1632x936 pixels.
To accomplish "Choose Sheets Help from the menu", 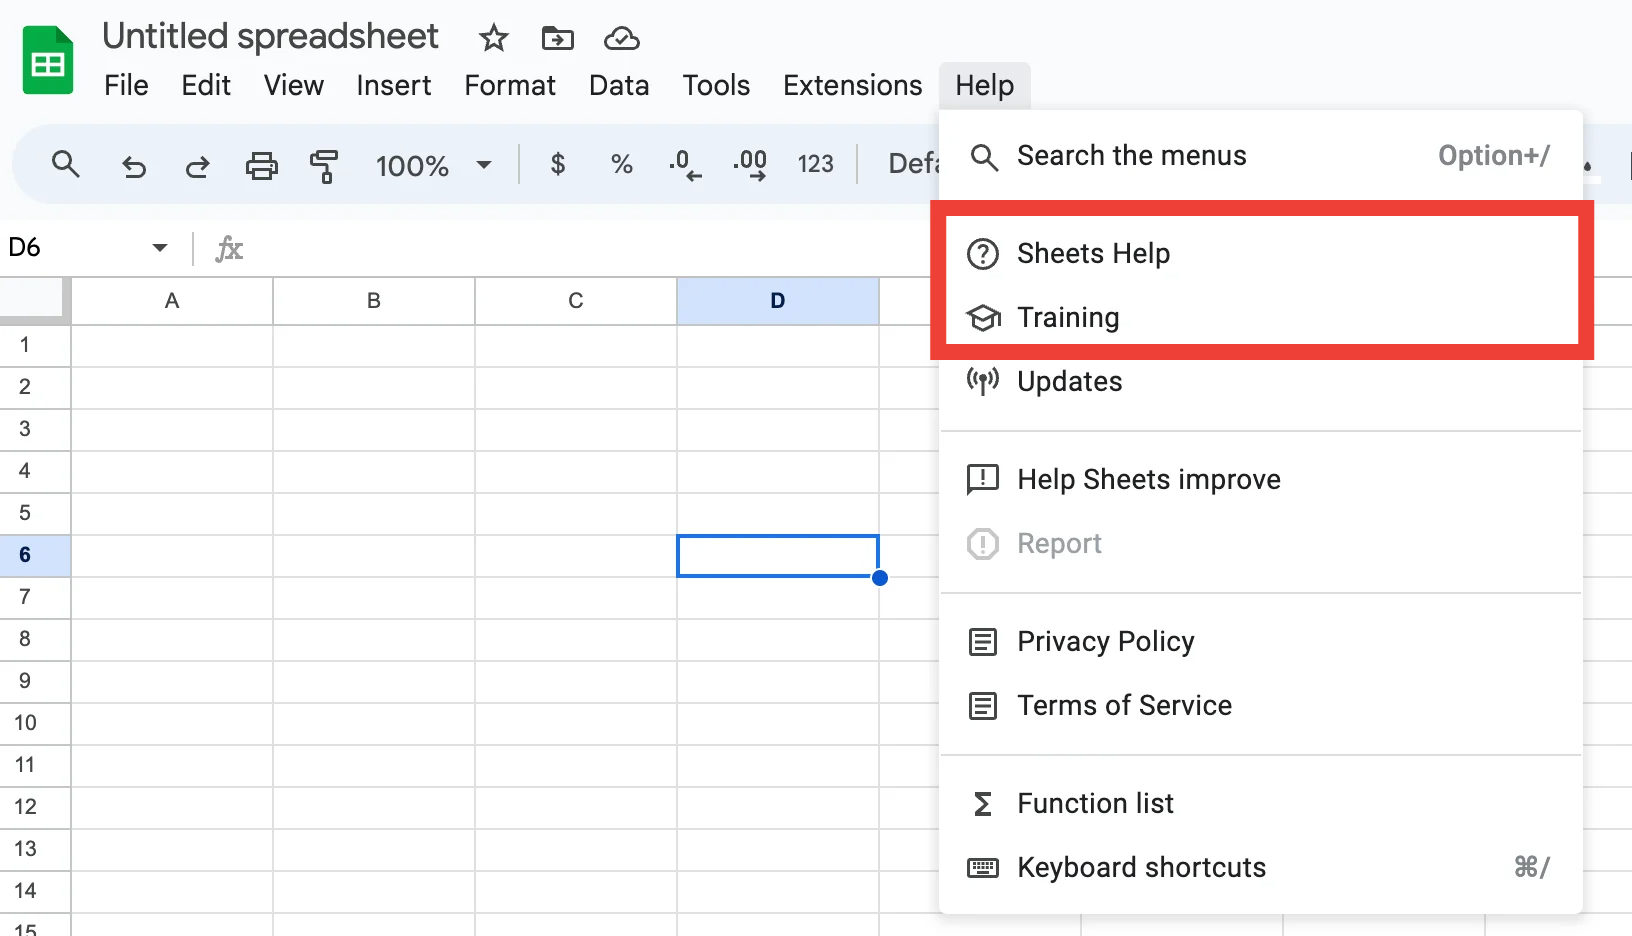I will click(1262, 254).
